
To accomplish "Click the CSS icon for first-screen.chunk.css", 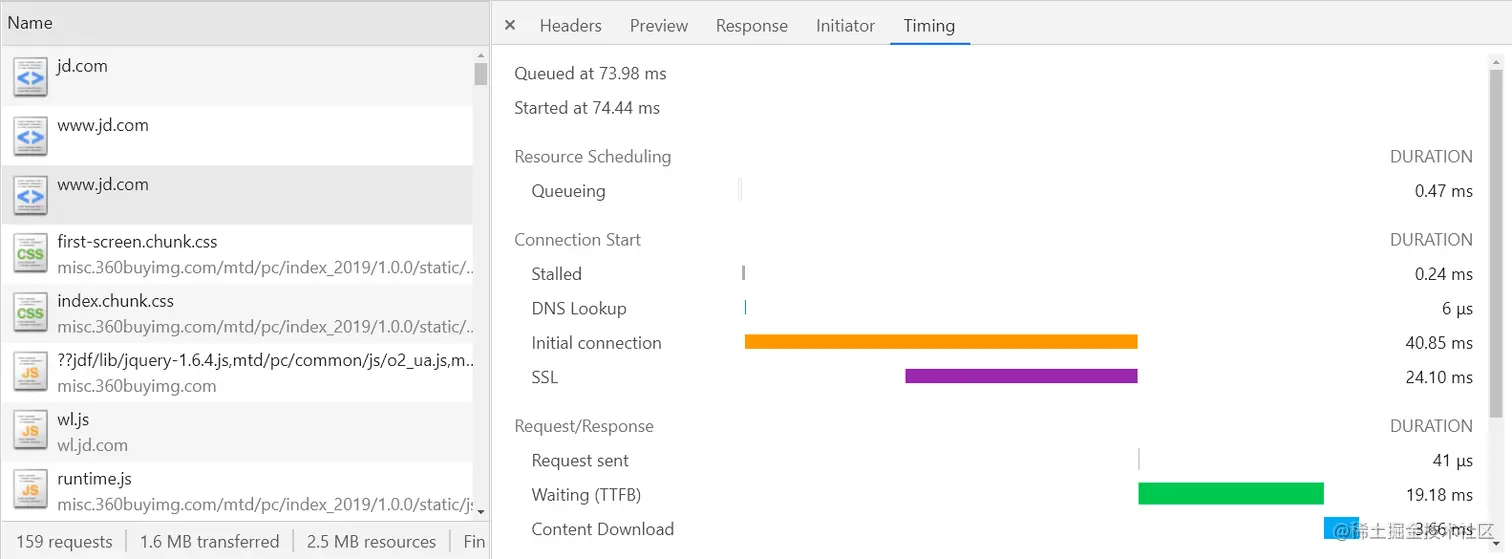I will pos(30,254).
